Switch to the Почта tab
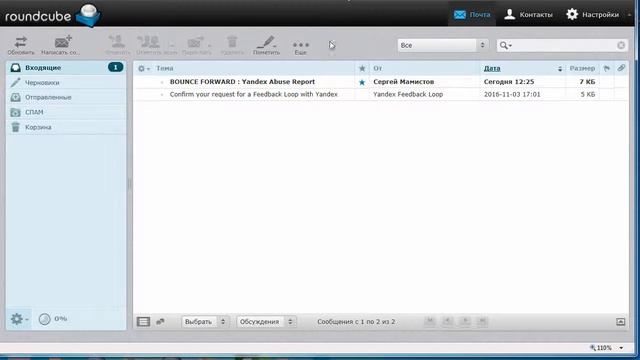 tap(472, 14)
